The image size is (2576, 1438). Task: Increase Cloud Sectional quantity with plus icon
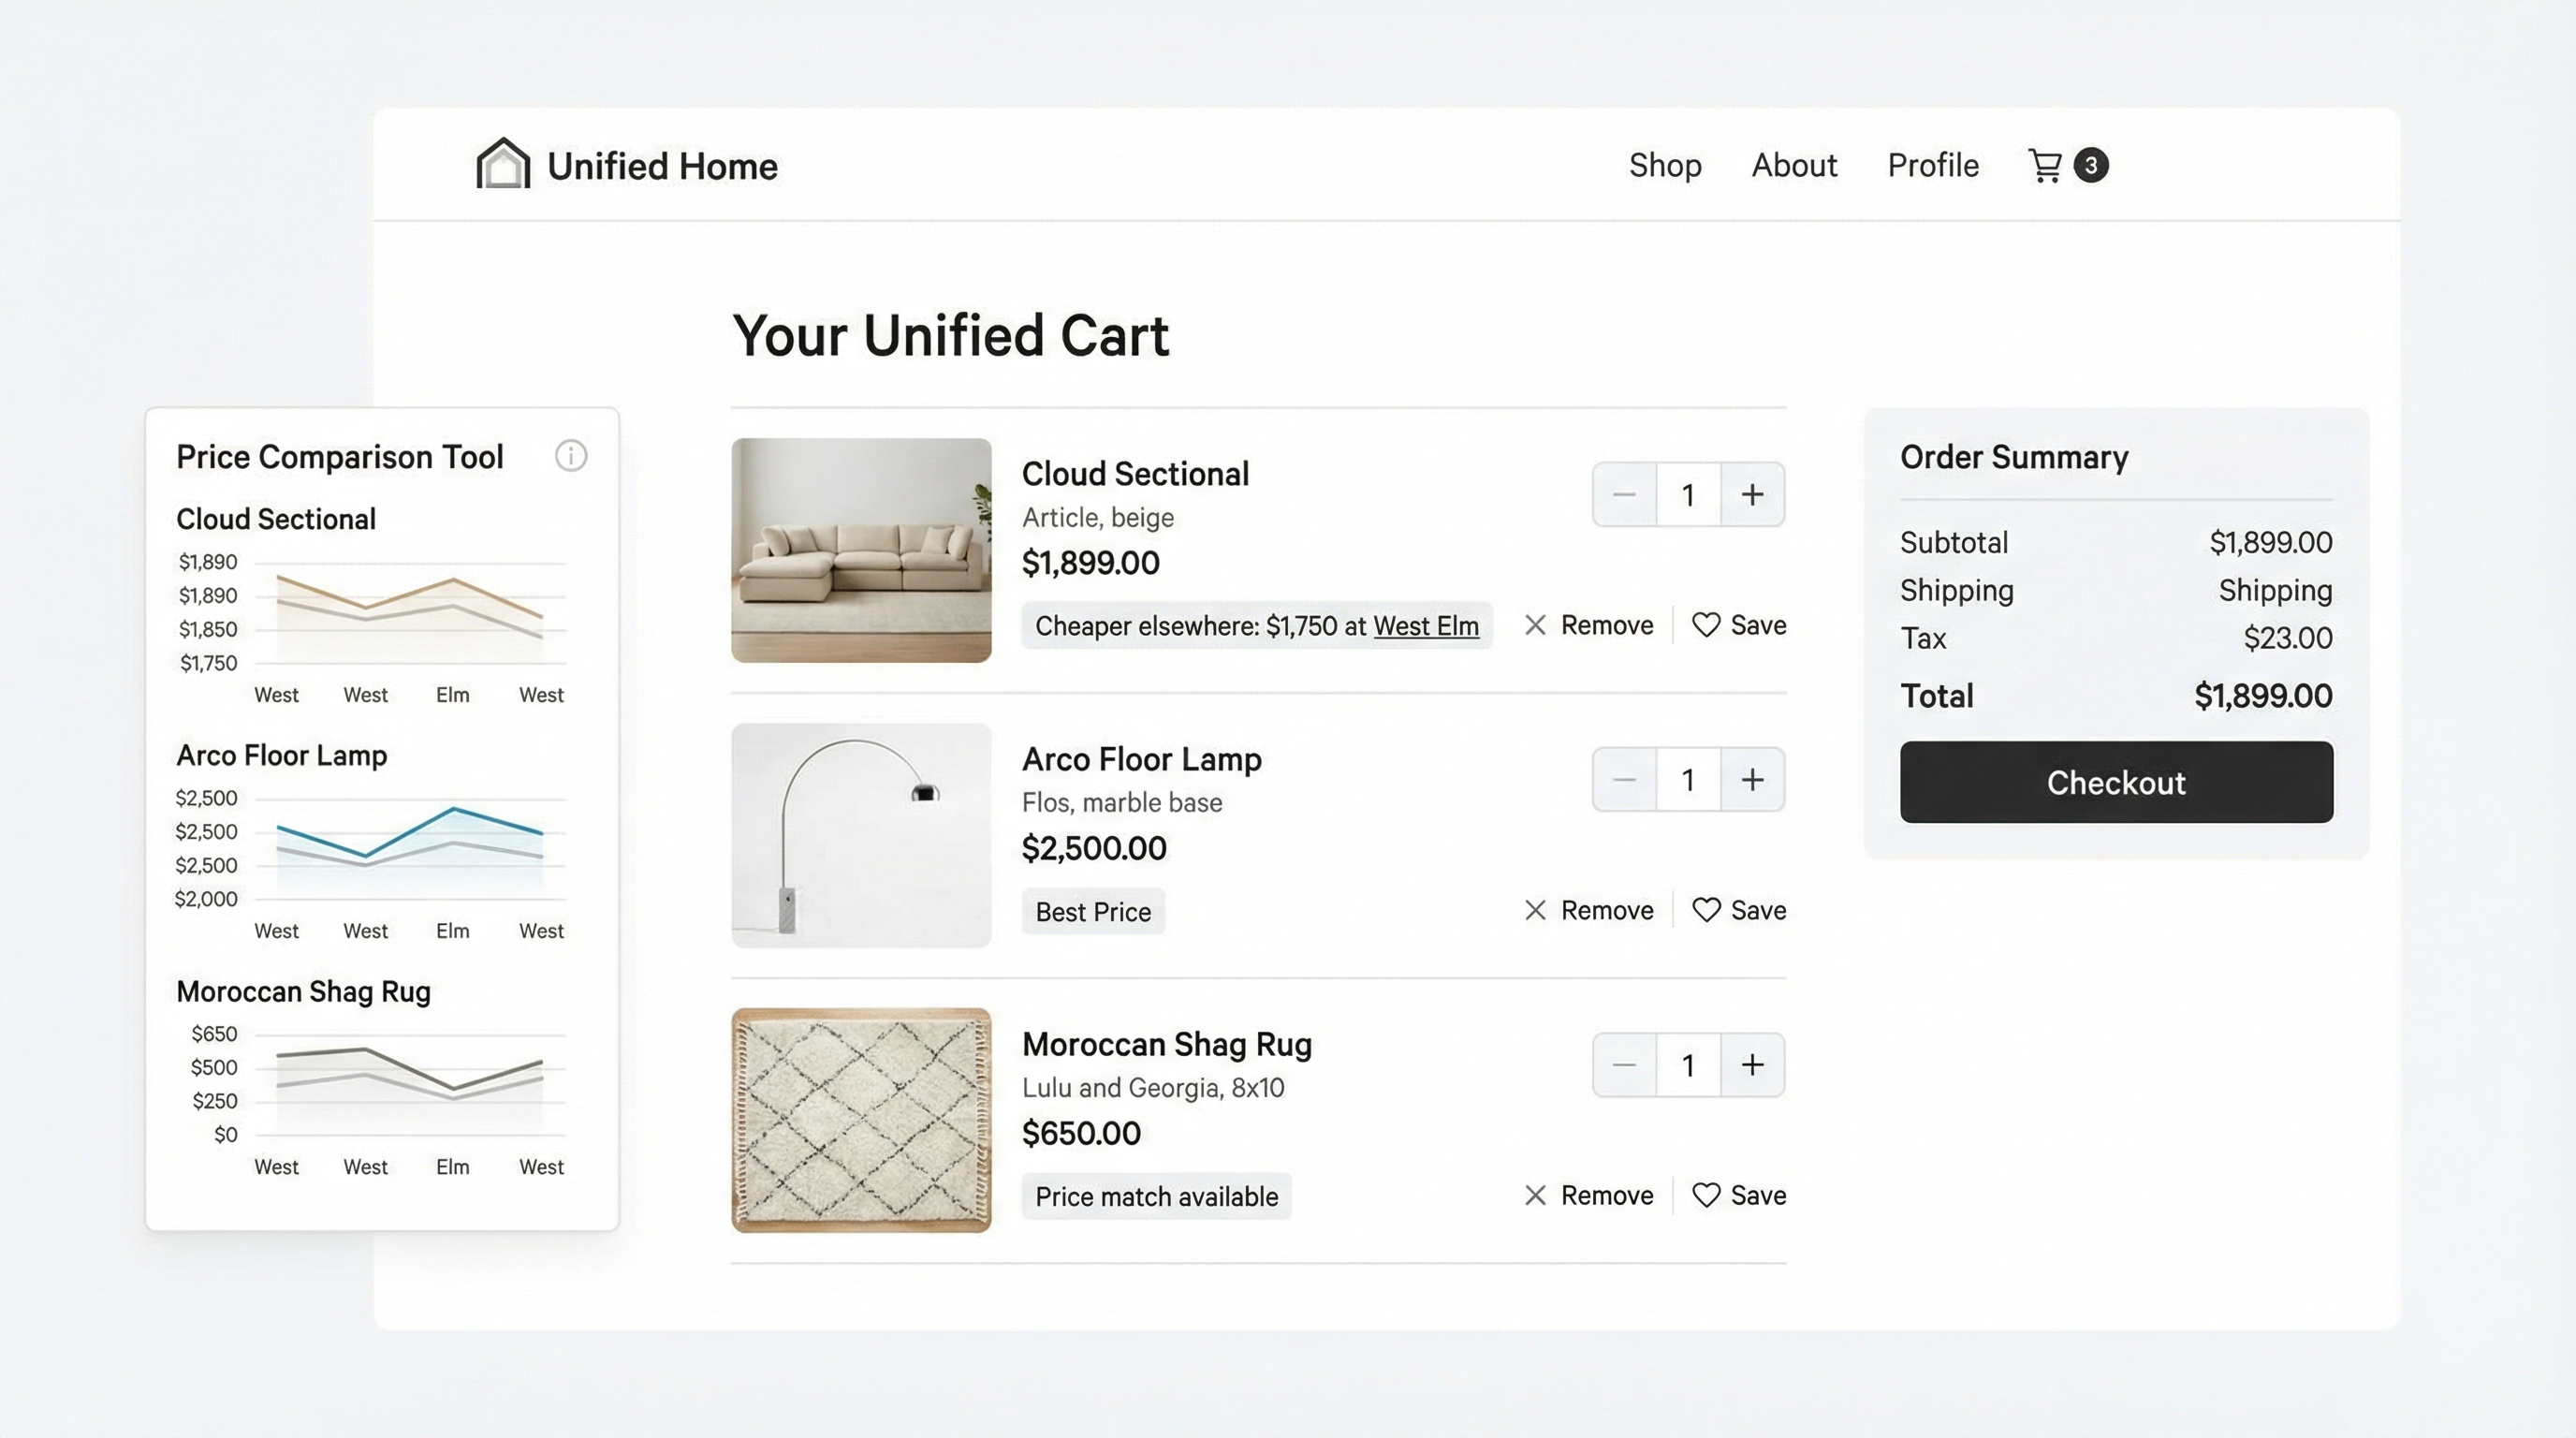[1752, 494]
